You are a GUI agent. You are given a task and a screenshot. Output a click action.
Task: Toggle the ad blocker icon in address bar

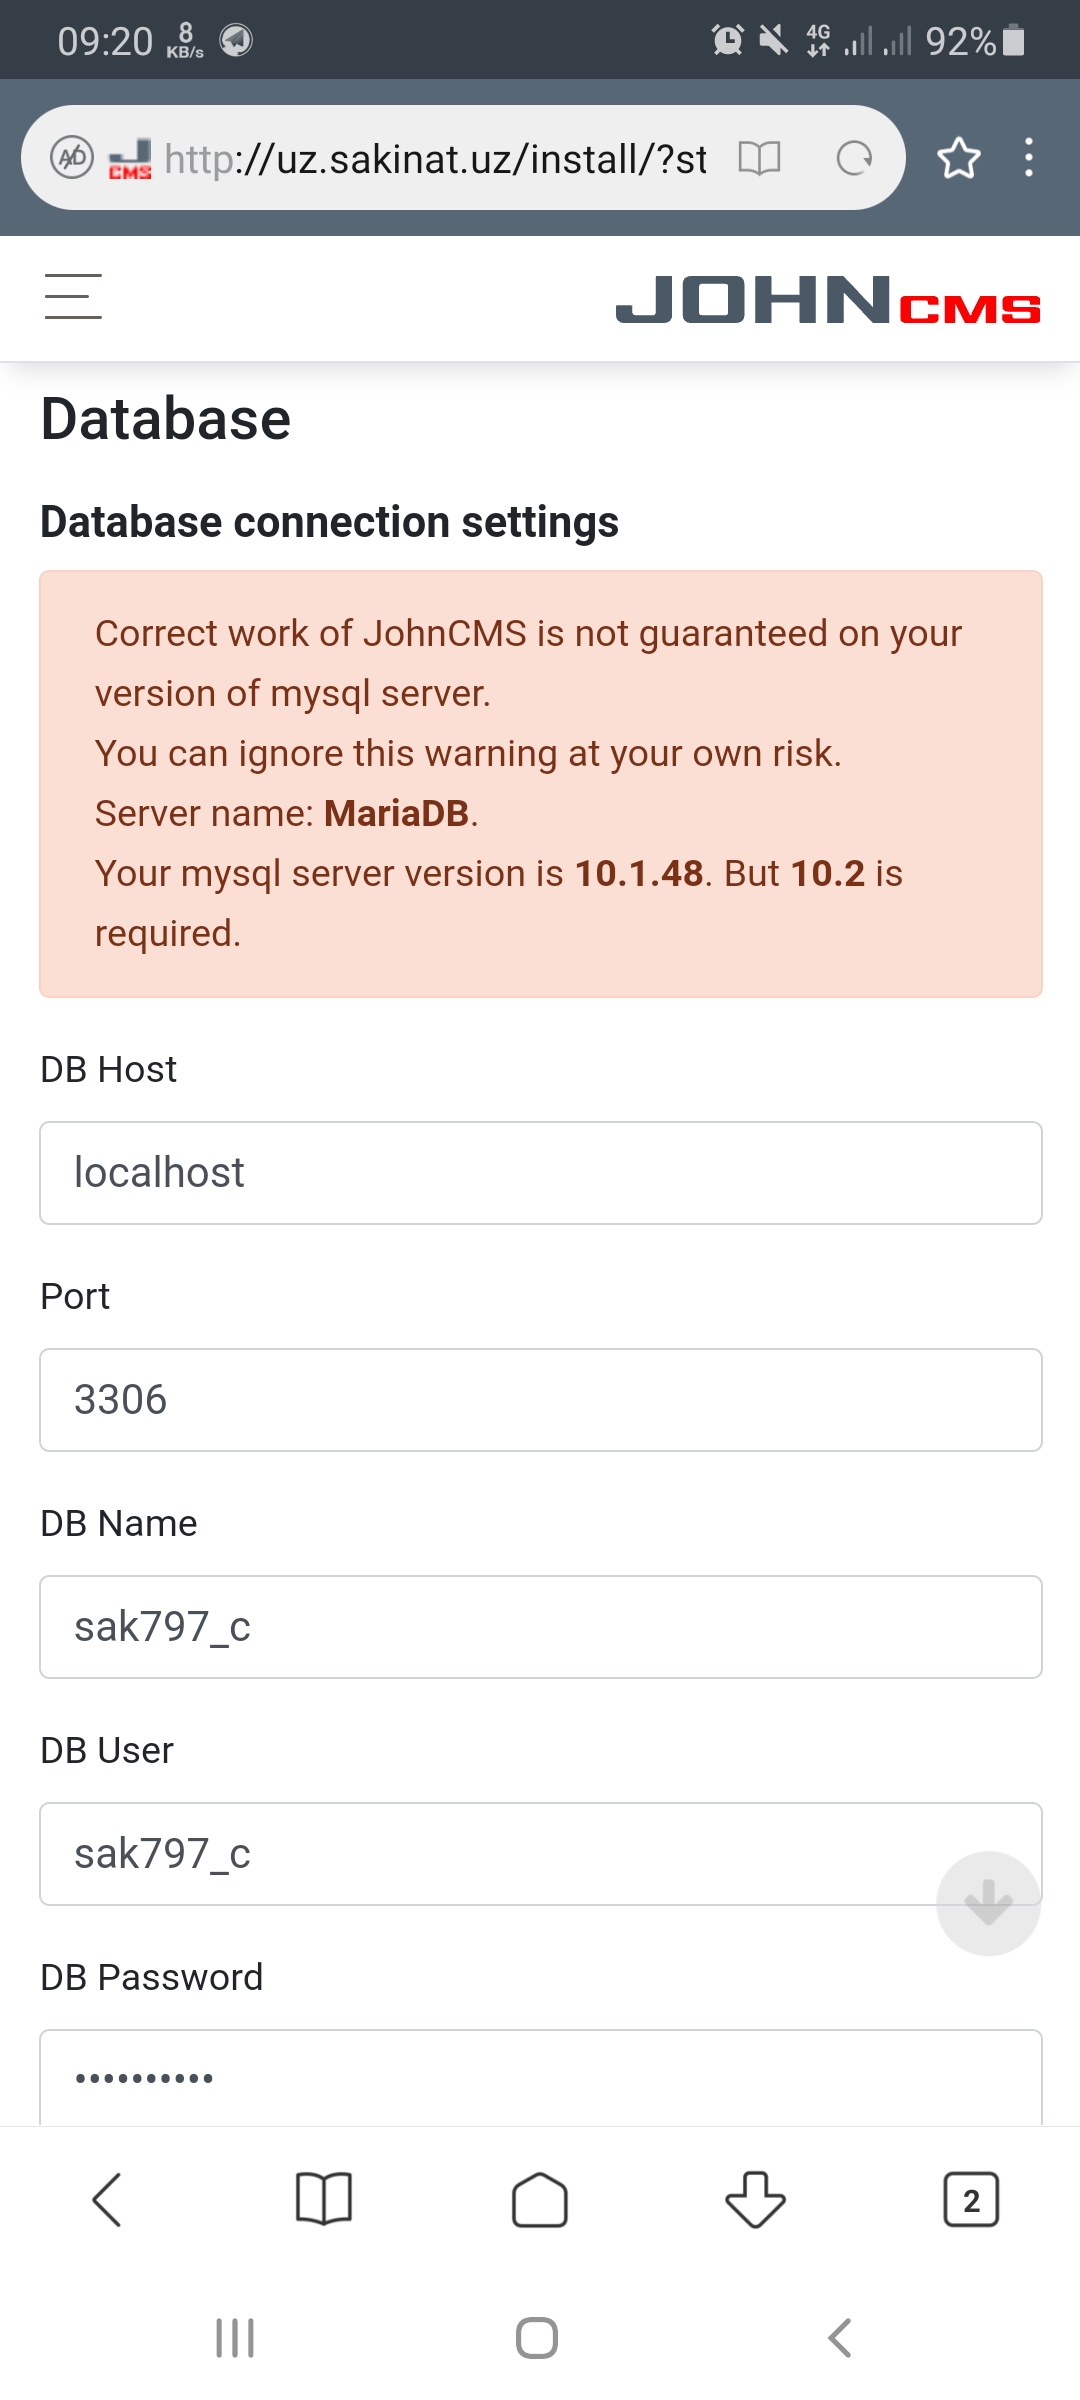click(72, 158)
